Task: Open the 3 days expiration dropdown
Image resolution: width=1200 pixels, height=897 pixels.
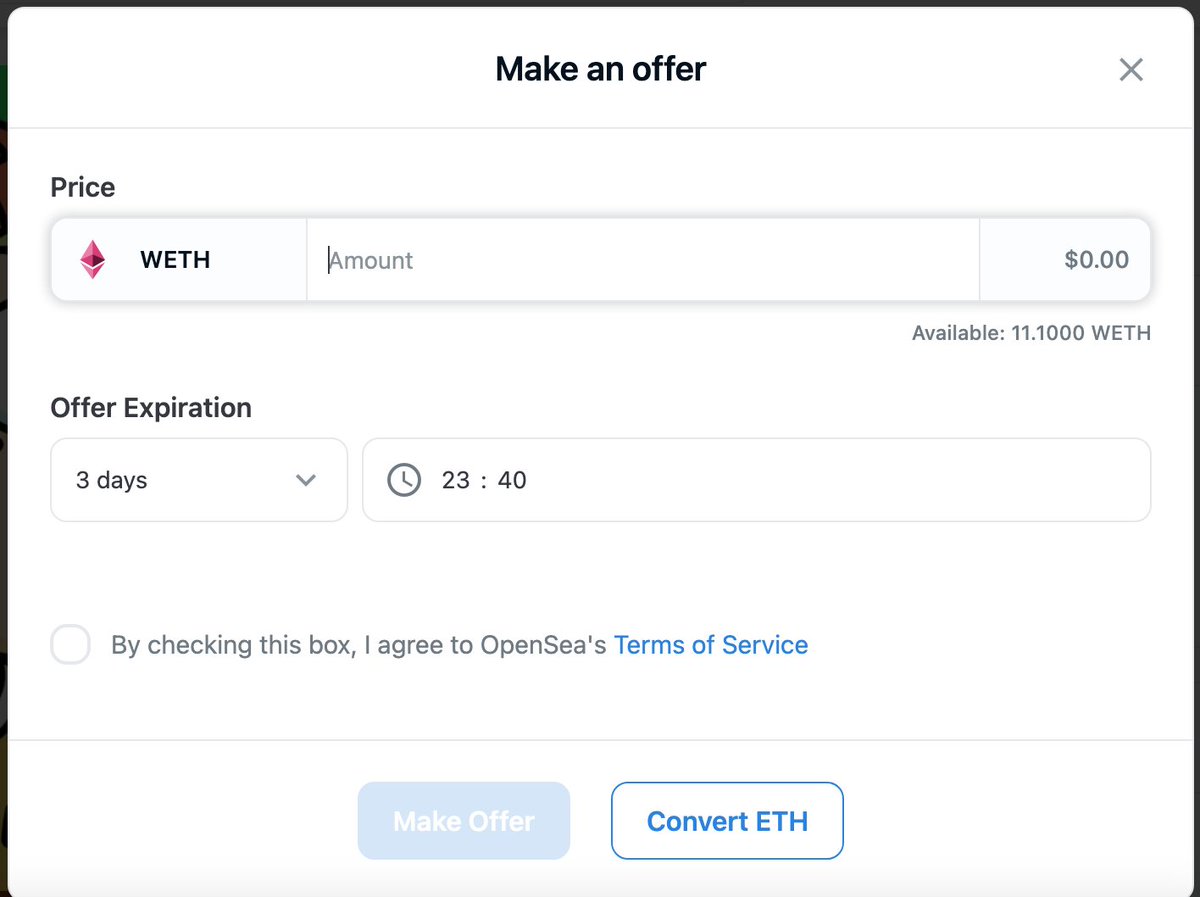Action: 199,480
